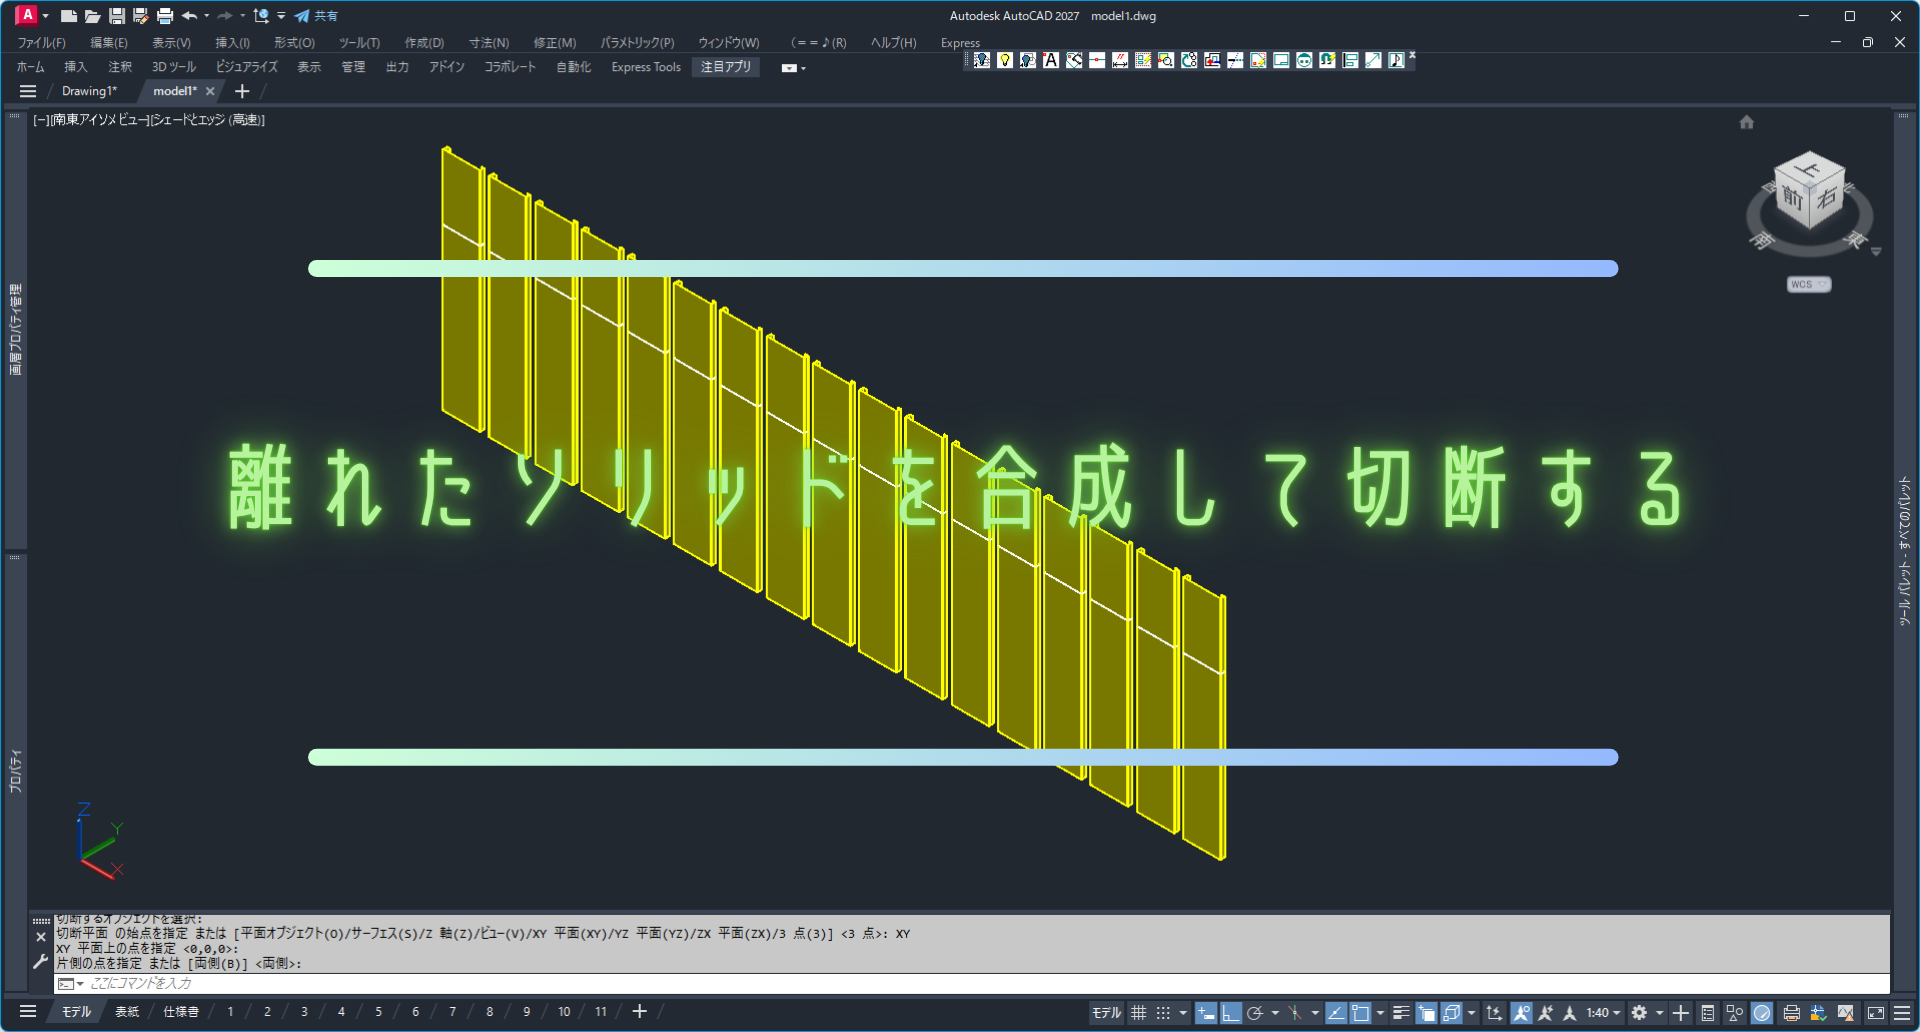Click the Save icon in quick access toolbar
1920x1032 pixels.
click(117, 16)
